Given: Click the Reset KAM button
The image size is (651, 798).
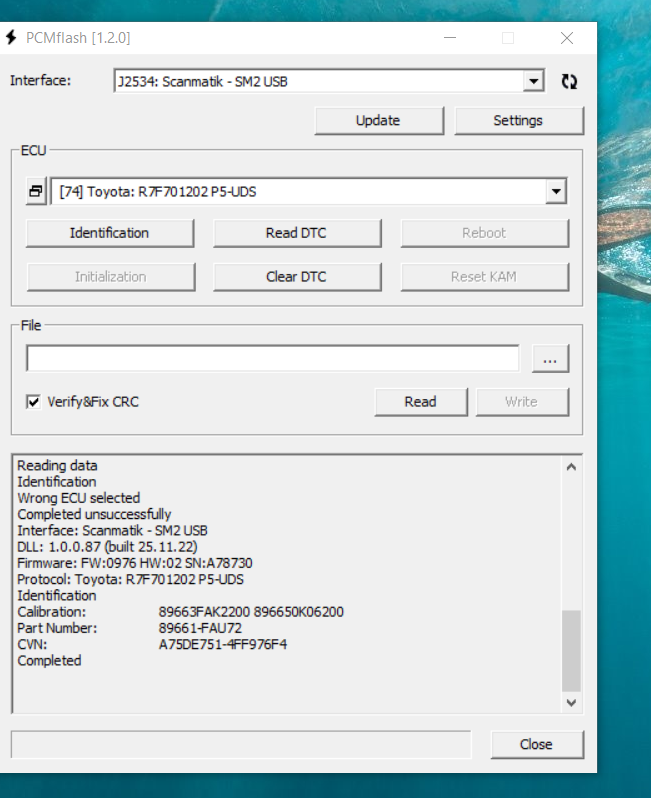Looking at the screenshot, I should [485, 277].
